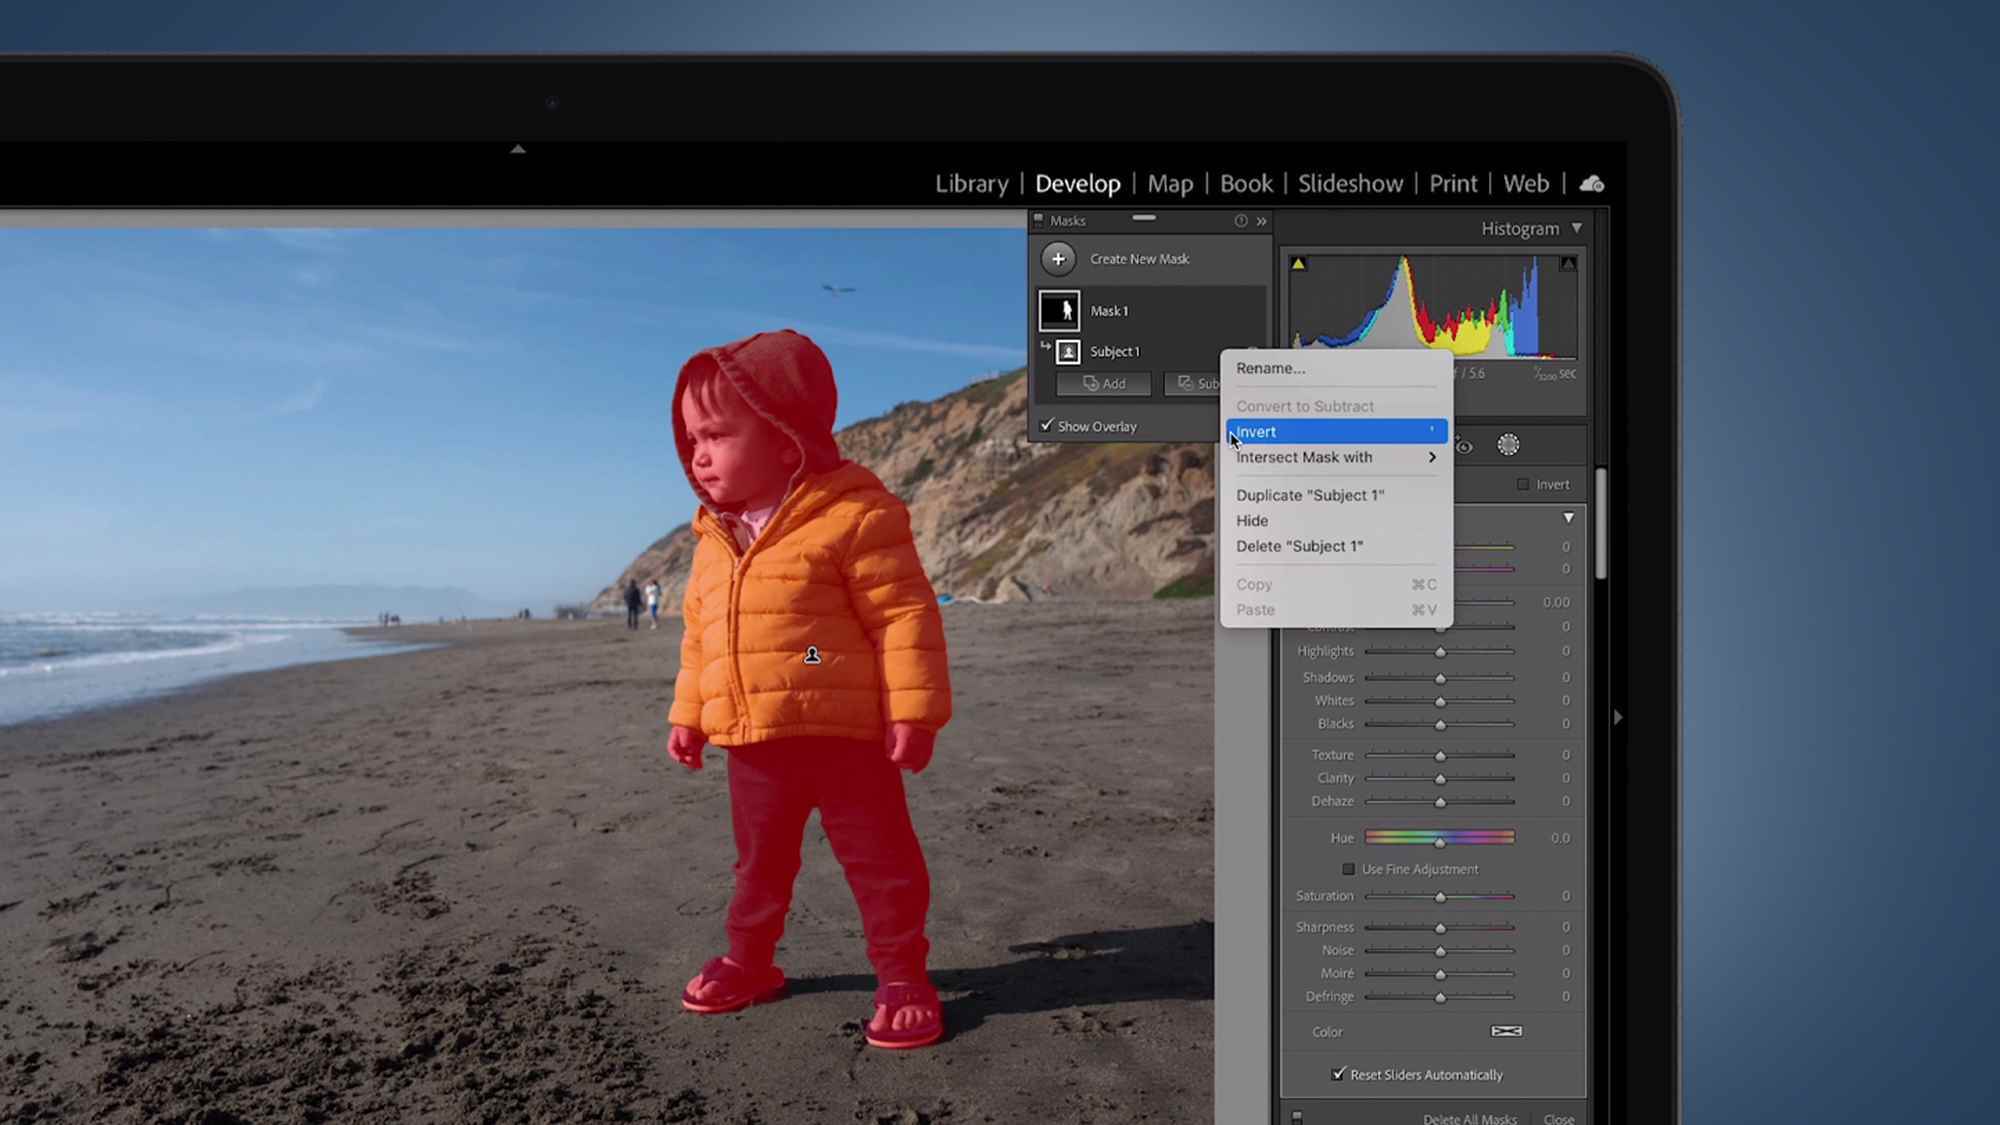Click the Mask 1 layer icon
2000x1125 pixels.
[x=1059, y=309]
